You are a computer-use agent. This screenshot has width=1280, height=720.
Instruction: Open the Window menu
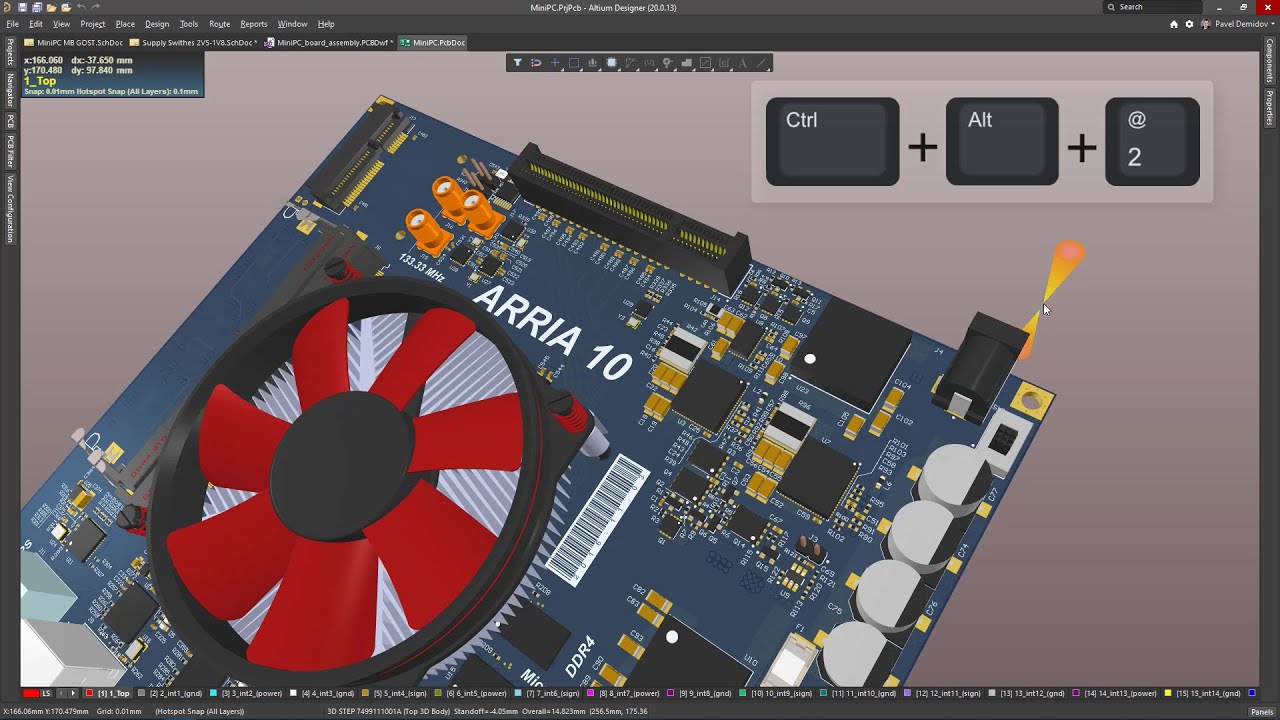click(x=292, y=24)
